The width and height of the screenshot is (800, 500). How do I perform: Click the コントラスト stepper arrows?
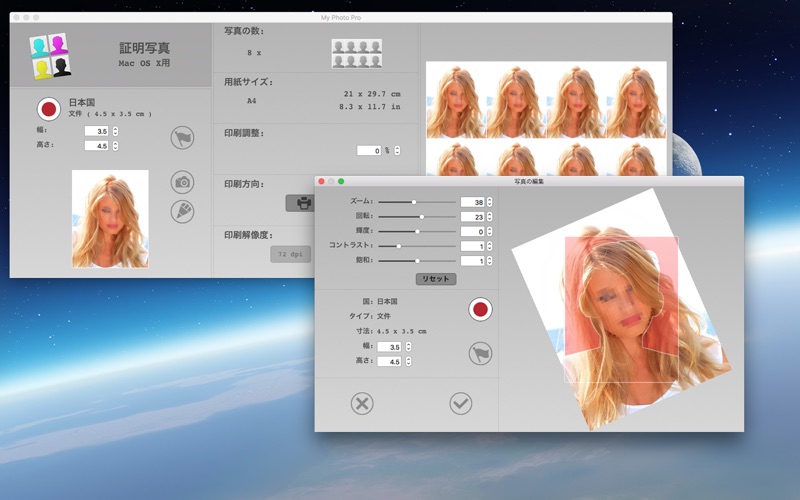[x=489, y=246]
